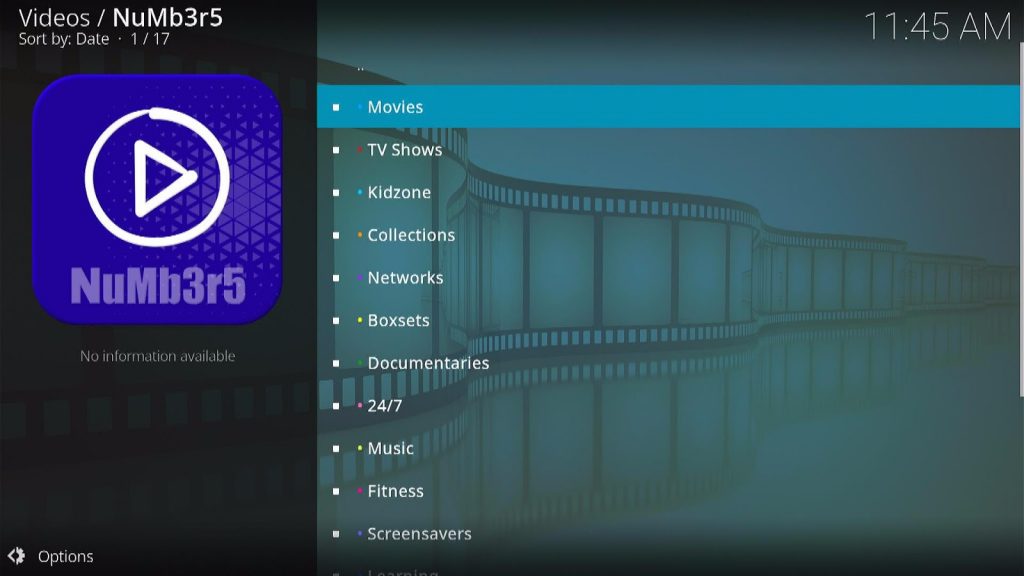Open the Boxsets category

pyautogui.click(x=668, y=320)
